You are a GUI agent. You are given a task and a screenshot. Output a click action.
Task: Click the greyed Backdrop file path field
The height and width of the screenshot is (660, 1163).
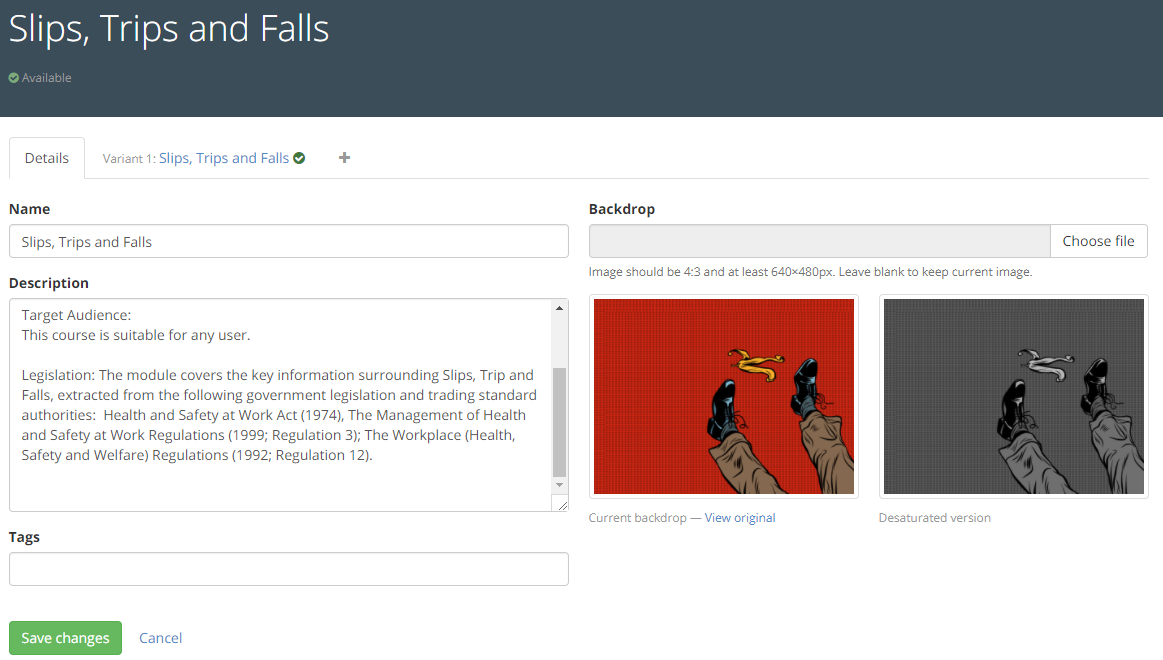(x=819, y=241)
